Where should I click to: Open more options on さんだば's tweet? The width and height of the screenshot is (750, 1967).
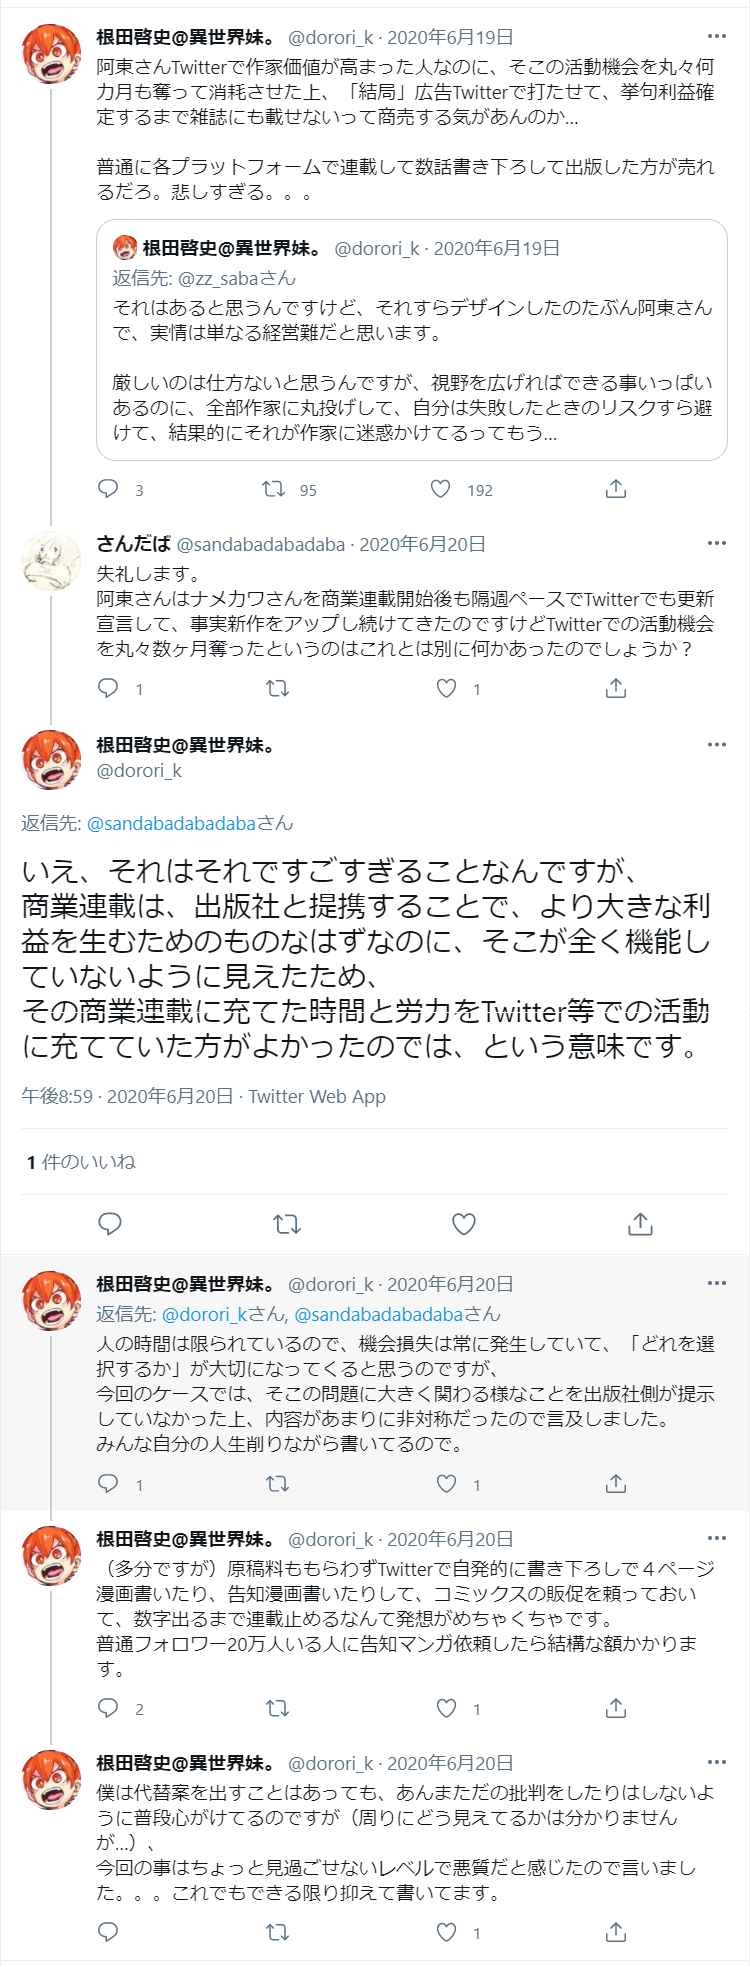pyautogui.click(x=716, y=543)
